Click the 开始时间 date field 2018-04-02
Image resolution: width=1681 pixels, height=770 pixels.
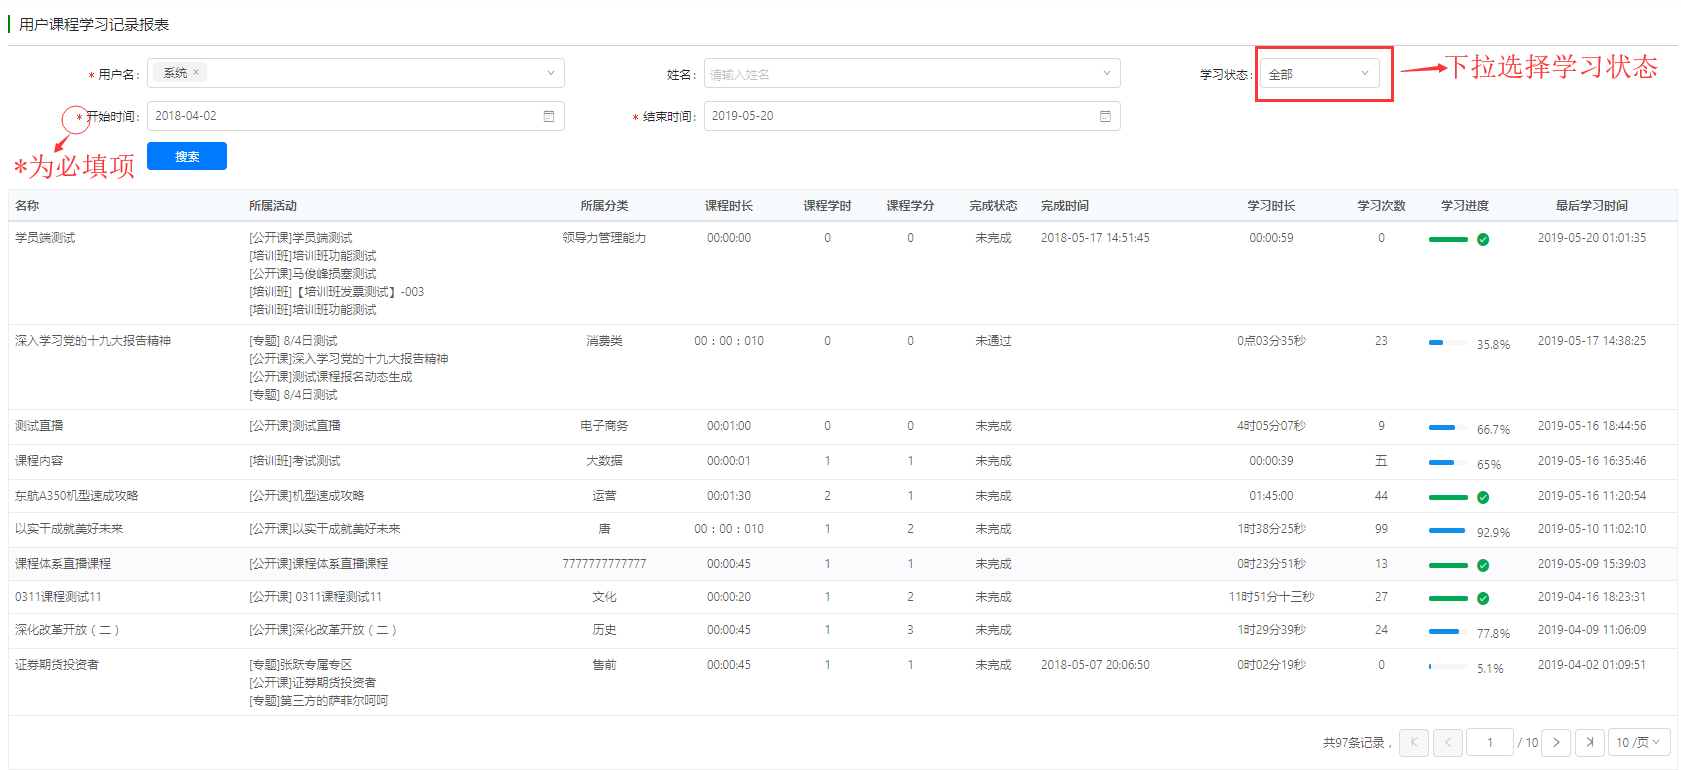(x=355, y=116)
